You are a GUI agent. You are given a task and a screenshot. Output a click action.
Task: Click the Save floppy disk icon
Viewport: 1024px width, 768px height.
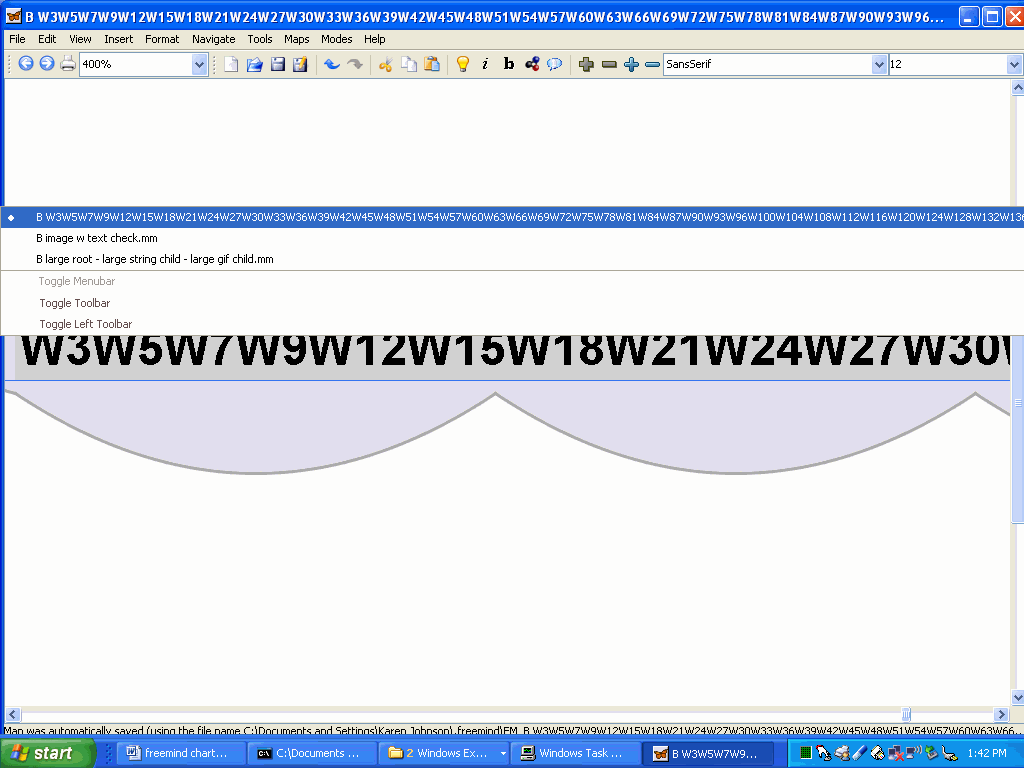277,64
